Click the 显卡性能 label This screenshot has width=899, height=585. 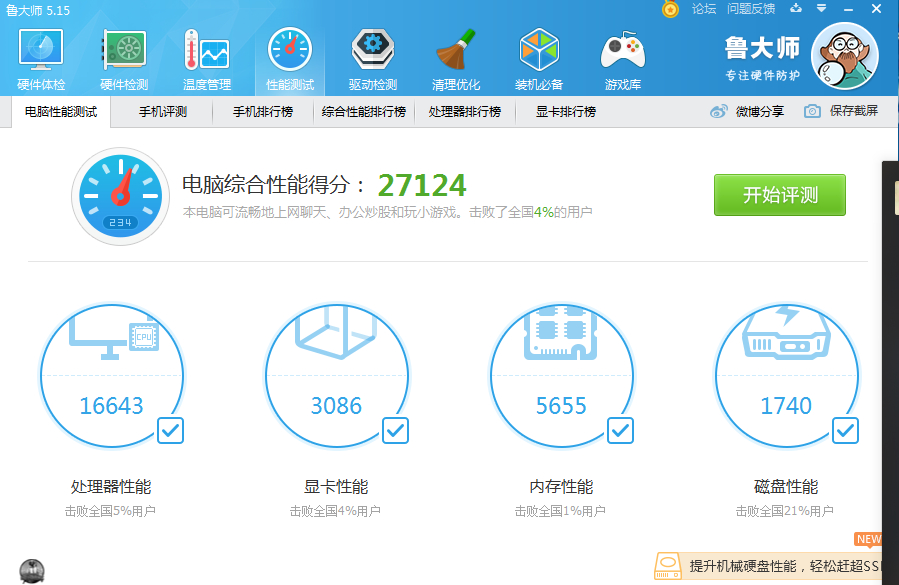tap(336, 487)
